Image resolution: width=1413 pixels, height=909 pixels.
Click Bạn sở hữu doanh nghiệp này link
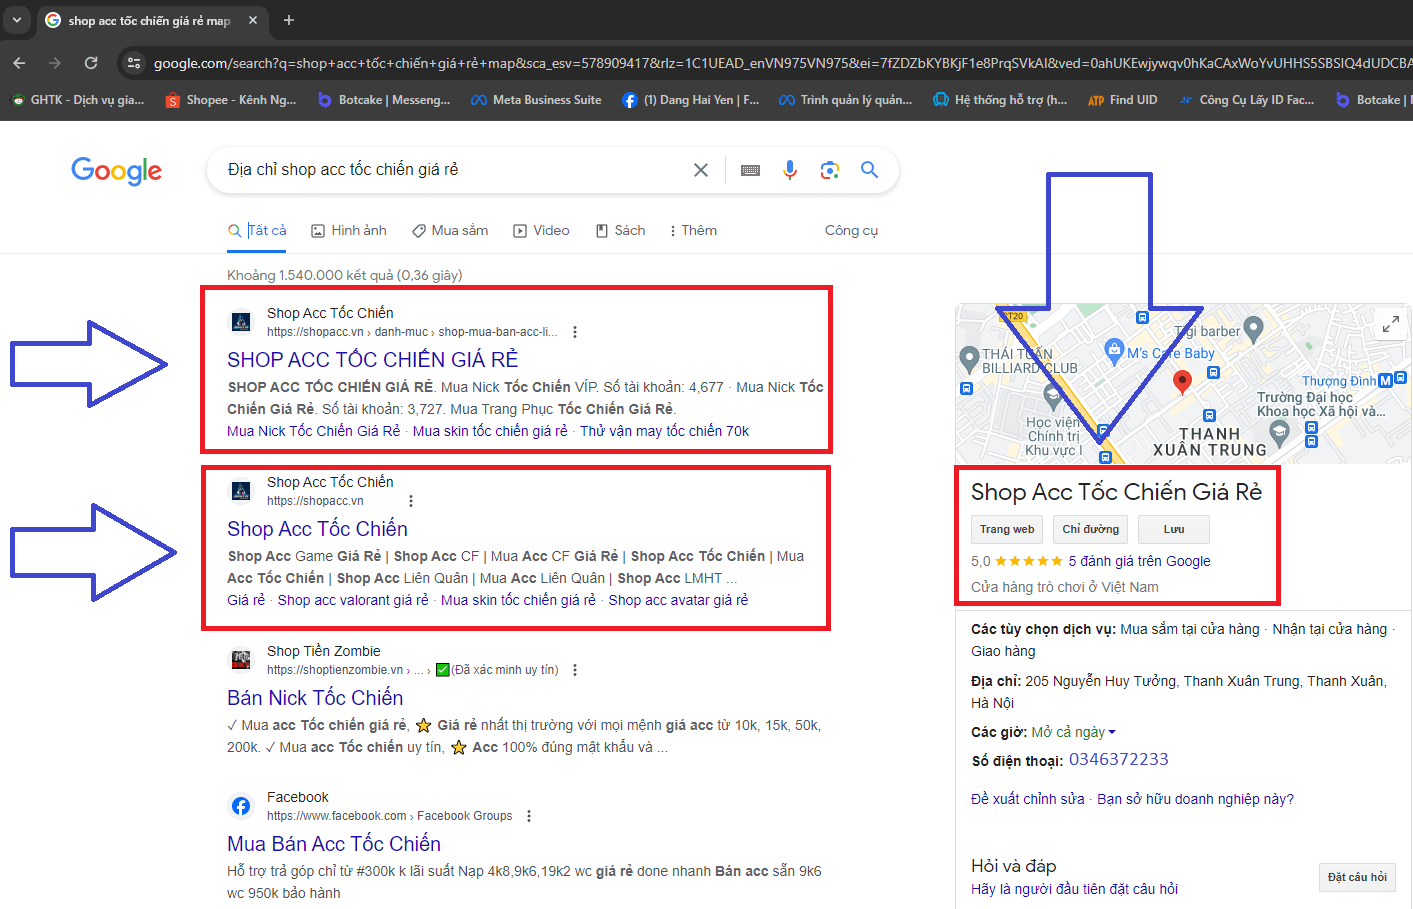click(x=1195, y=799)
